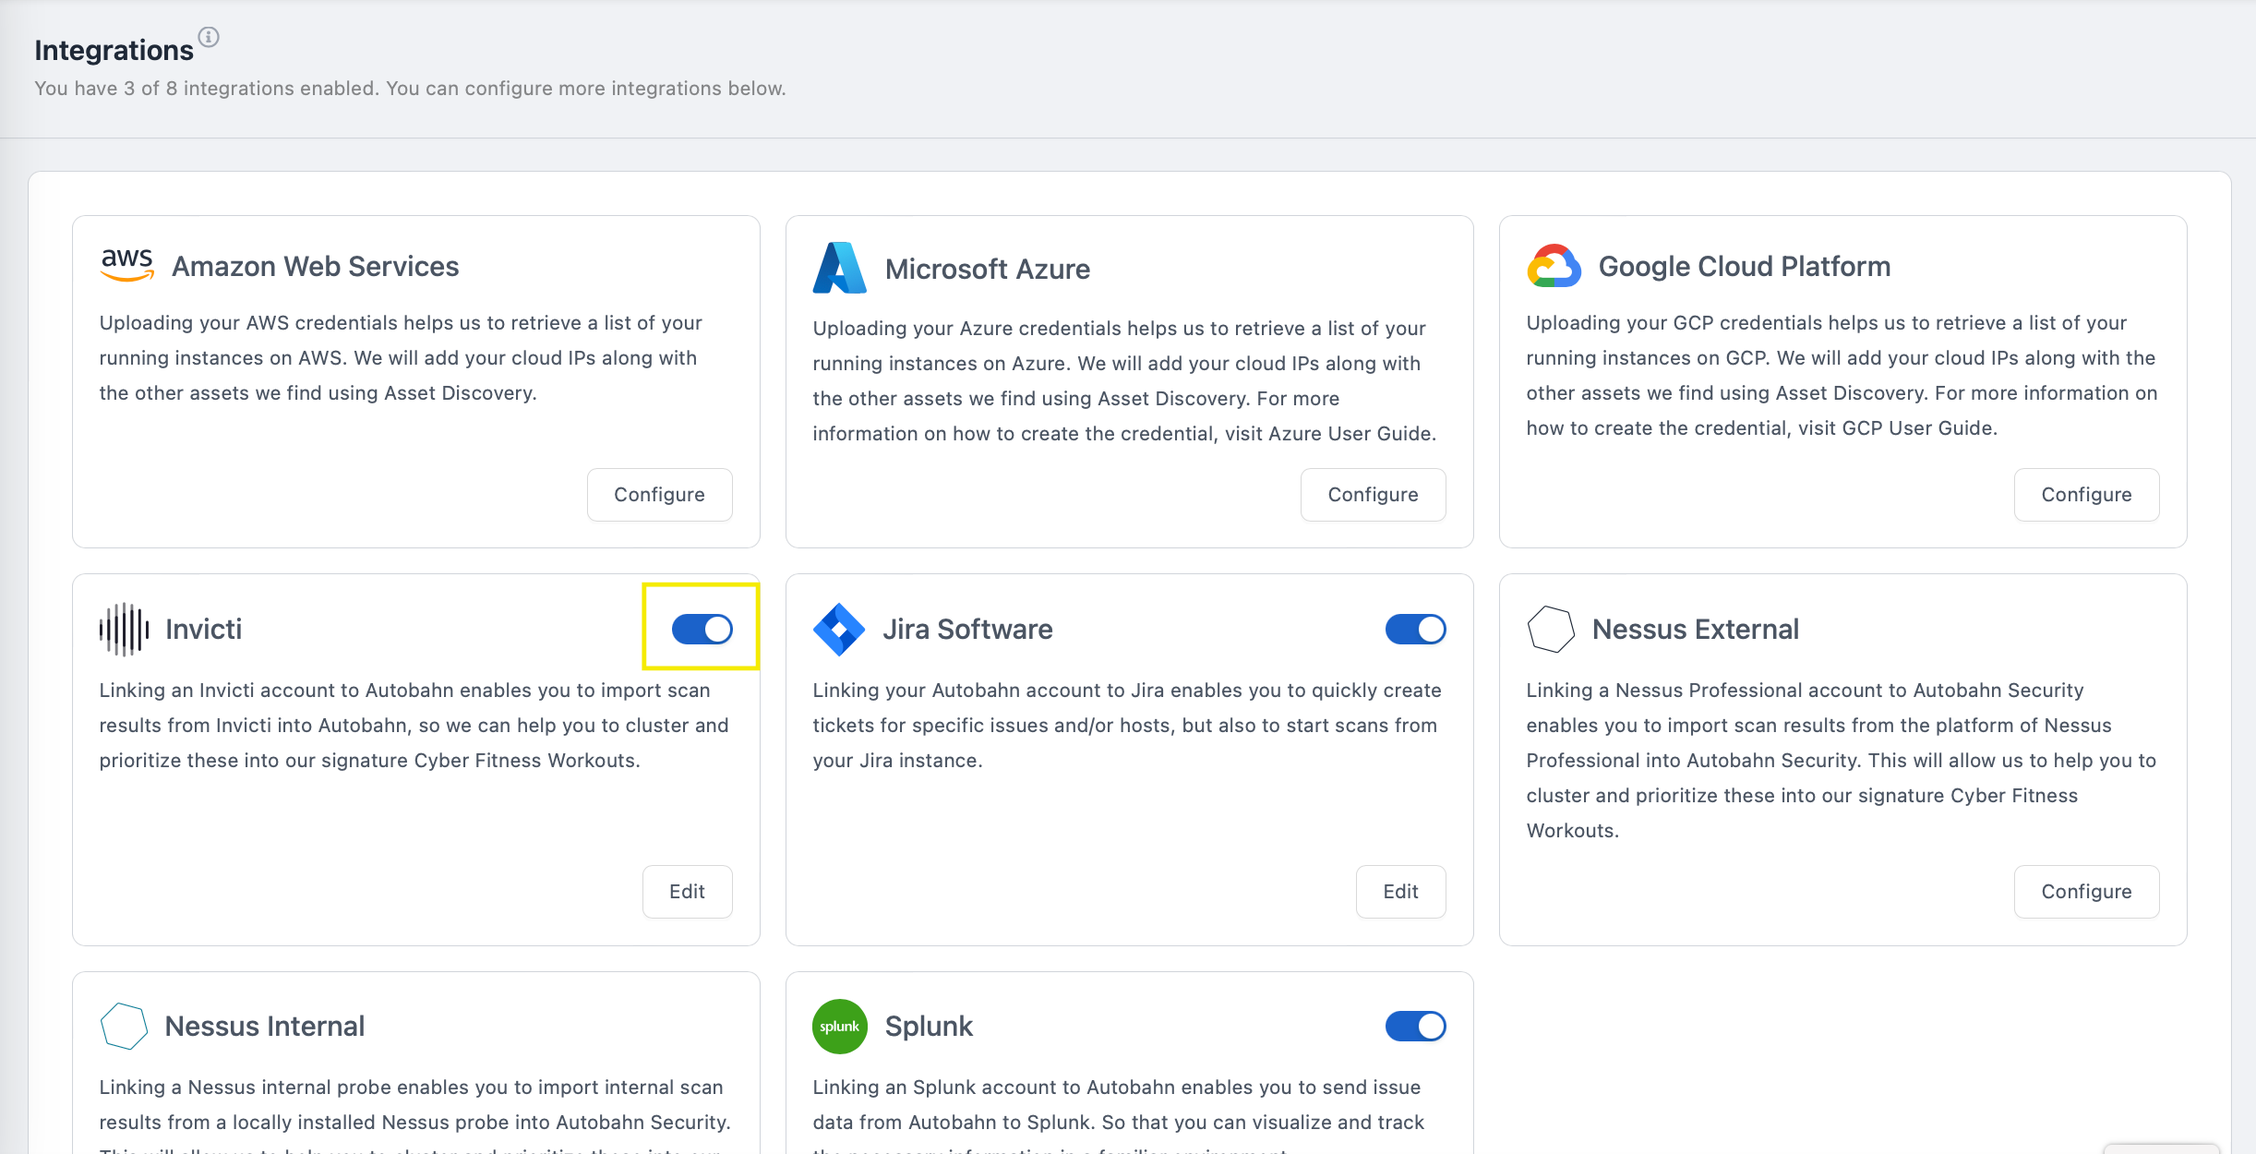Click the green Splunk logo
The image size is (2256, 1154).
coord(839,1026)
